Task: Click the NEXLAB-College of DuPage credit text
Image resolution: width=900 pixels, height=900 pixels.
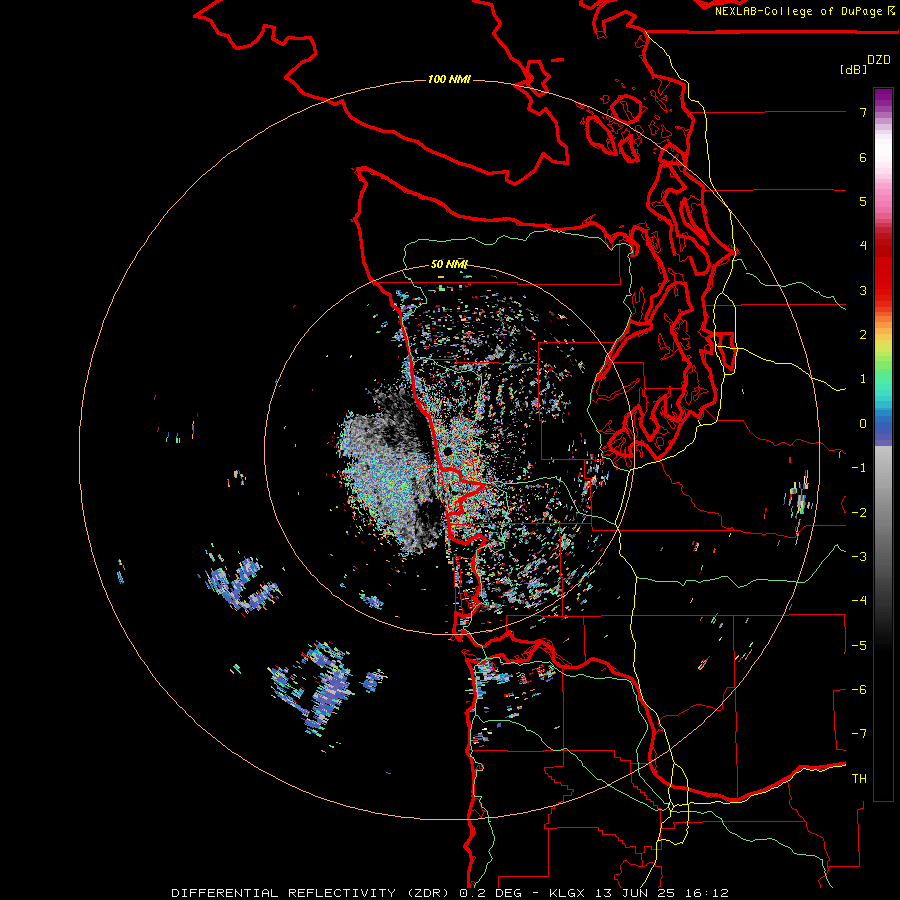Action: (x=798, y=11)
